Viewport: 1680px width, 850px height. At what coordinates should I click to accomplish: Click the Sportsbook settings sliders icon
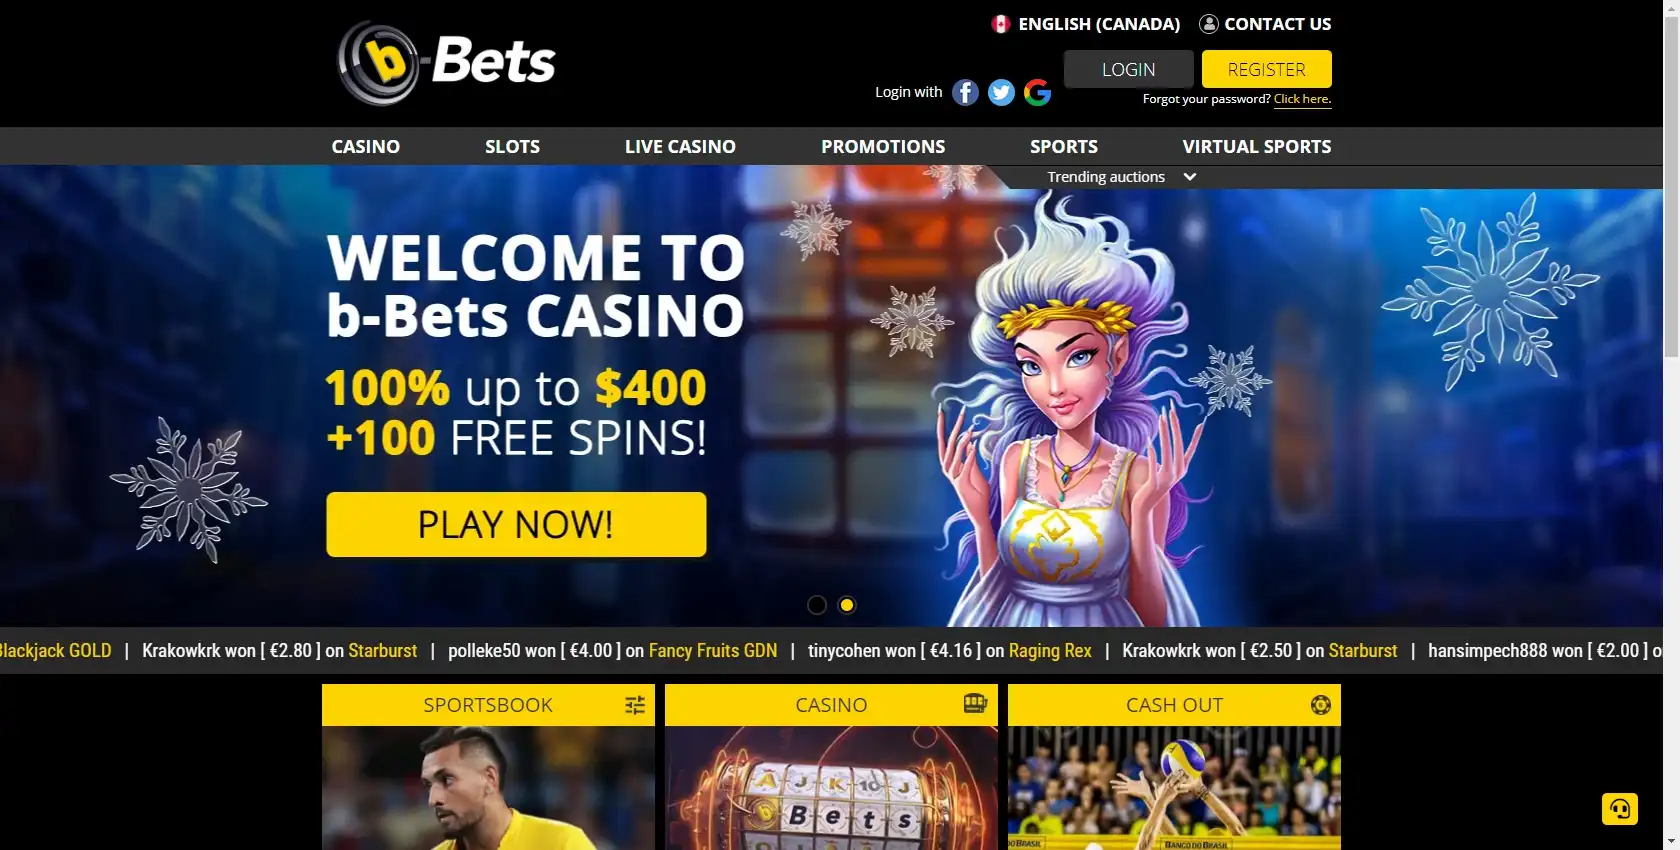point(635,705)
